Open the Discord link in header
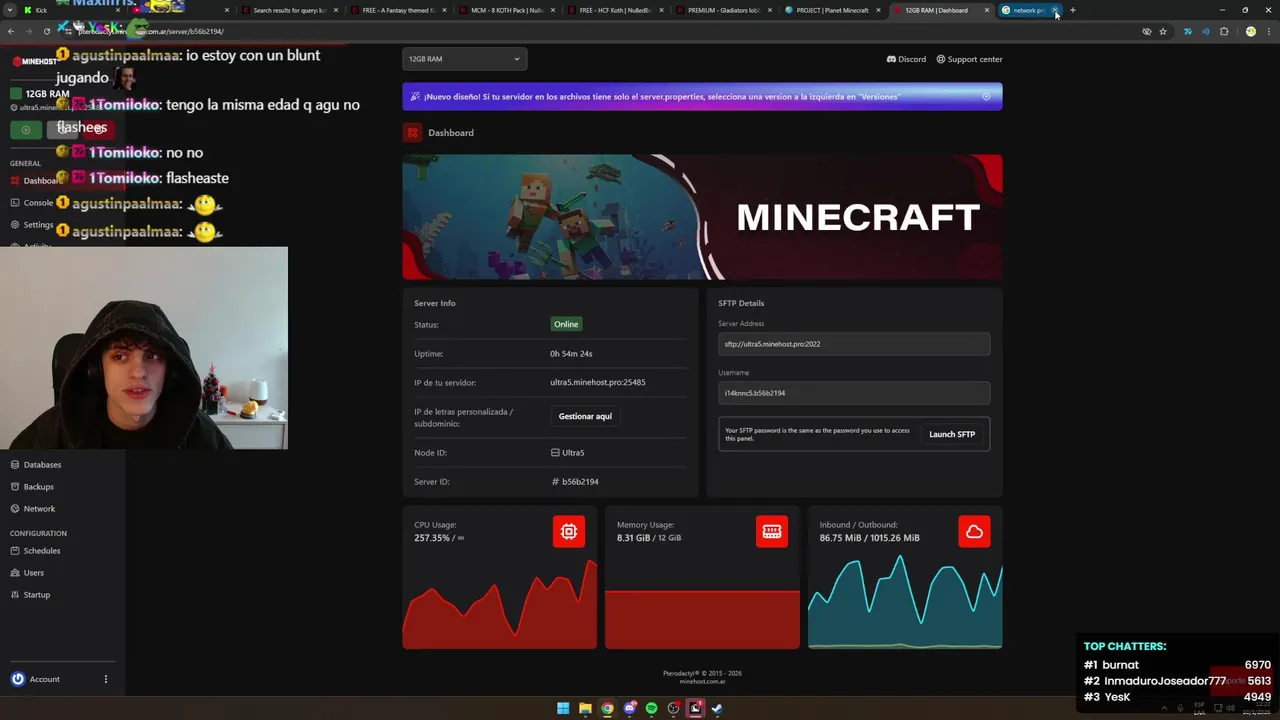Viewport: 1280px width, 720px height. (906, 59)
